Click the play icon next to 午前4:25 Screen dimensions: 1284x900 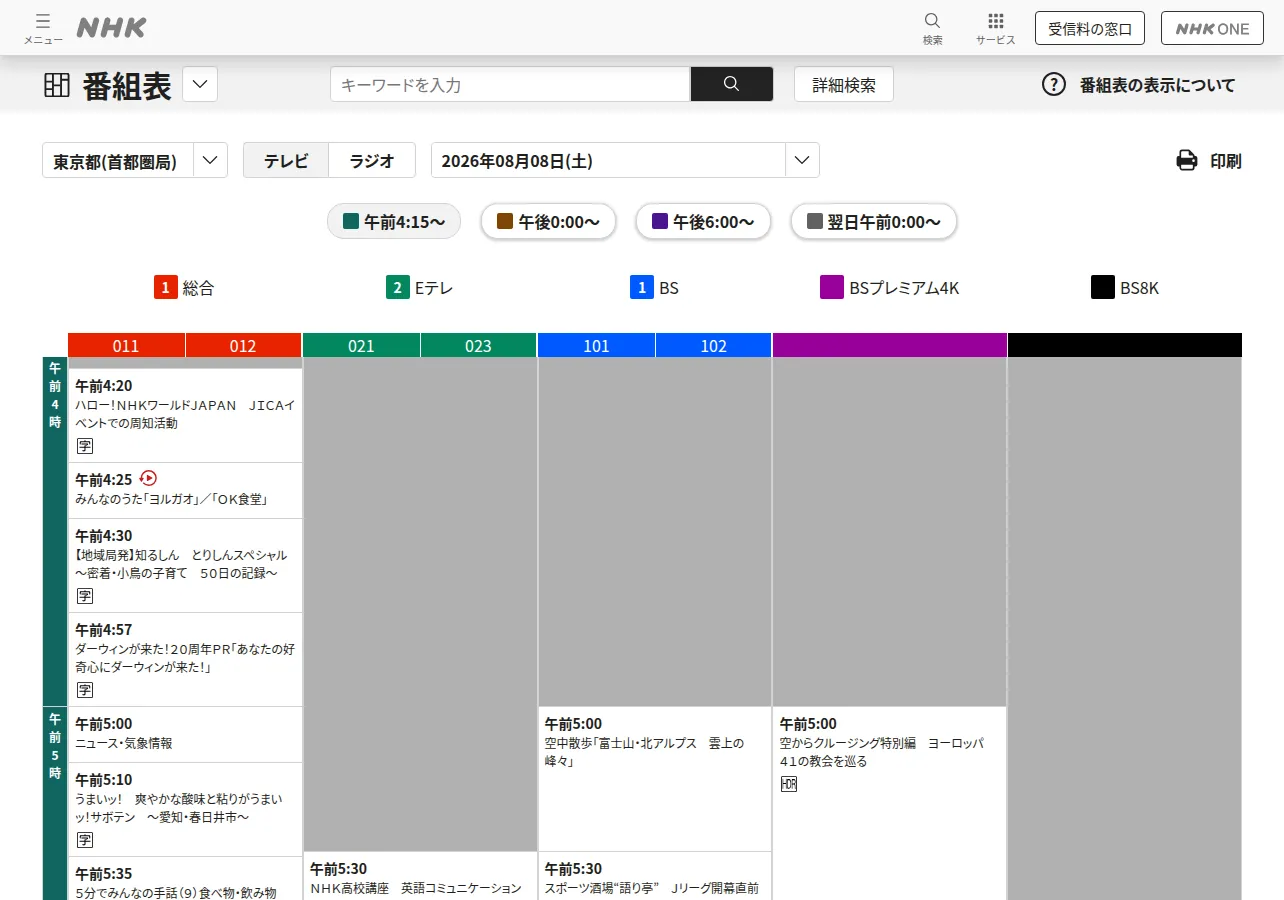click(149, 478)
